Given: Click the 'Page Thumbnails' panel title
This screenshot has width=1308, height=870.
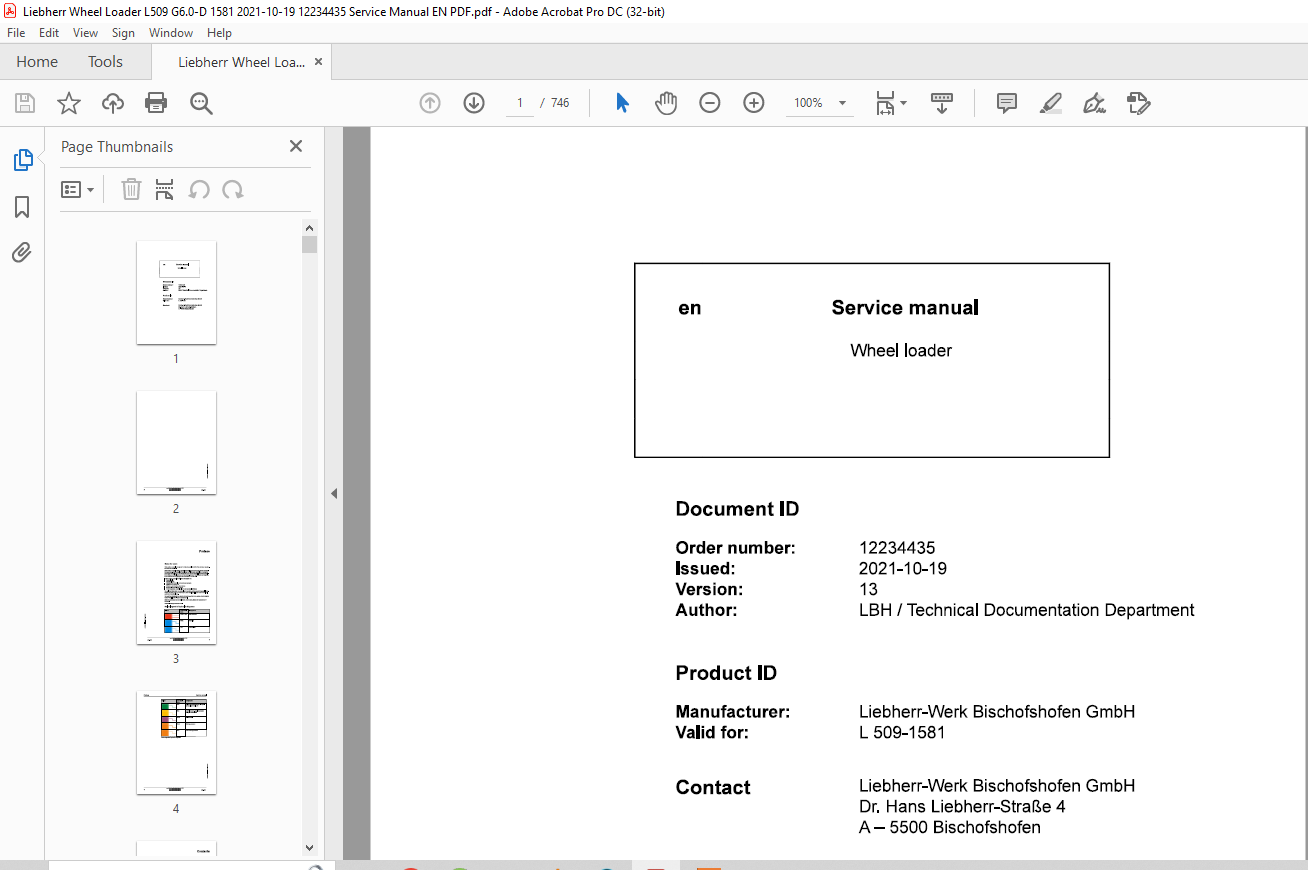Looking at the screenshot, I should pyautogui.click(x=117, y=147).
